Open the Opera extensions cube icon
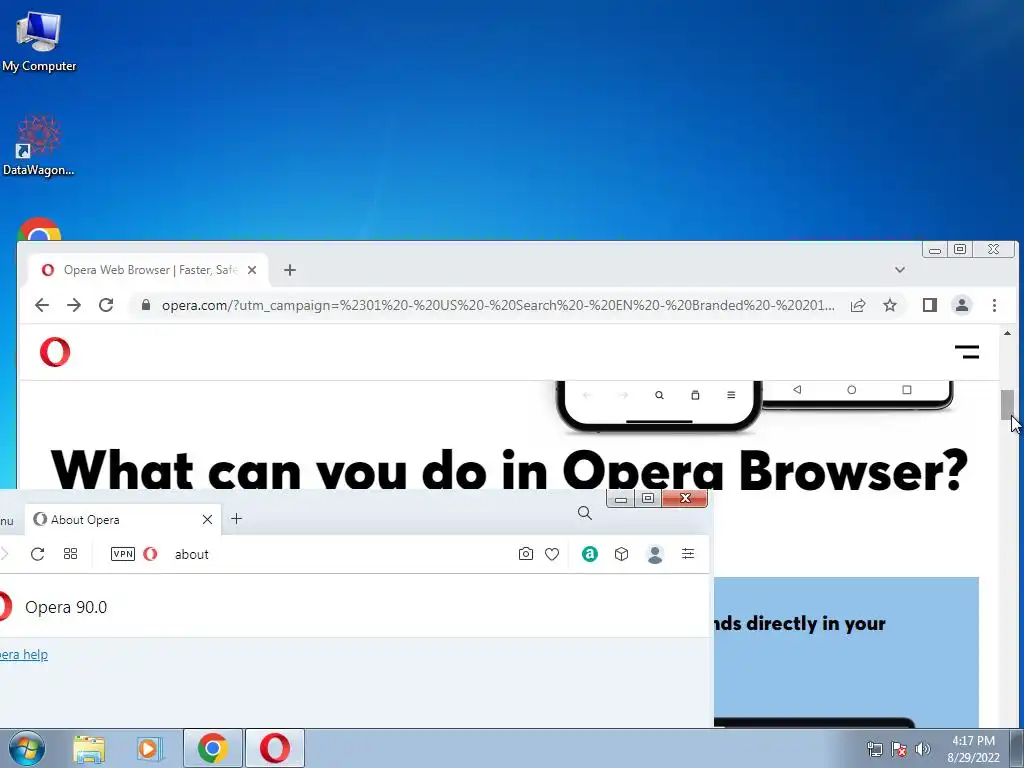This screenshot has width=1024, height=768. point(621,554)
